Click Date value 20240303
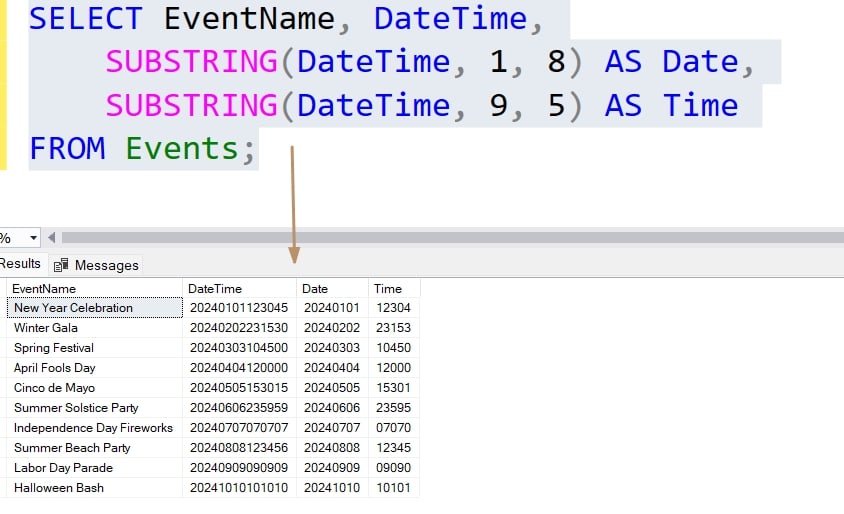844x514 pixels. coord(332,348)
